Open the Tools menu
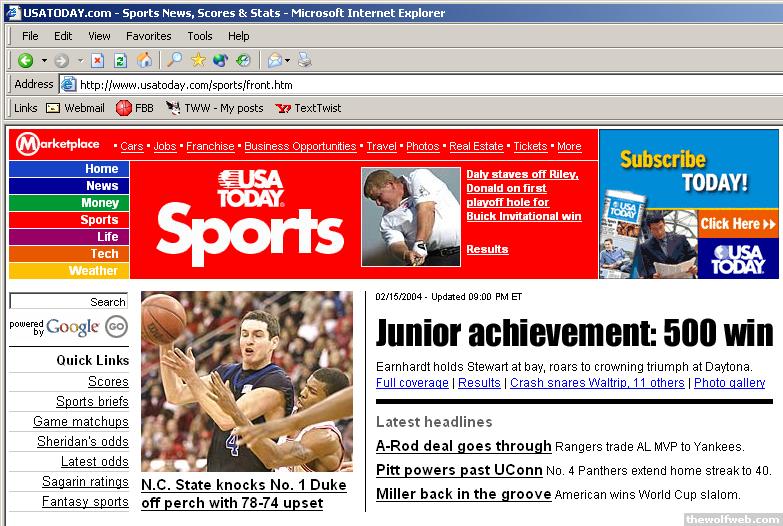The width and height of the screenshot is (783, 526). click(200, 36)
